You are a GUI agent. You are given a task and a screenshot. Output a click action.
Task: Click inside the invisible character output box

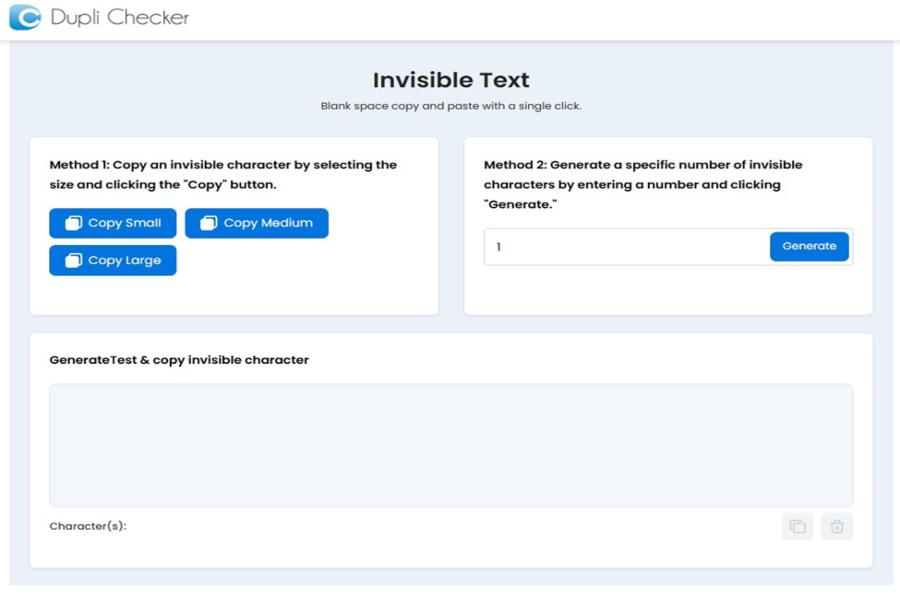click(451, 445)
